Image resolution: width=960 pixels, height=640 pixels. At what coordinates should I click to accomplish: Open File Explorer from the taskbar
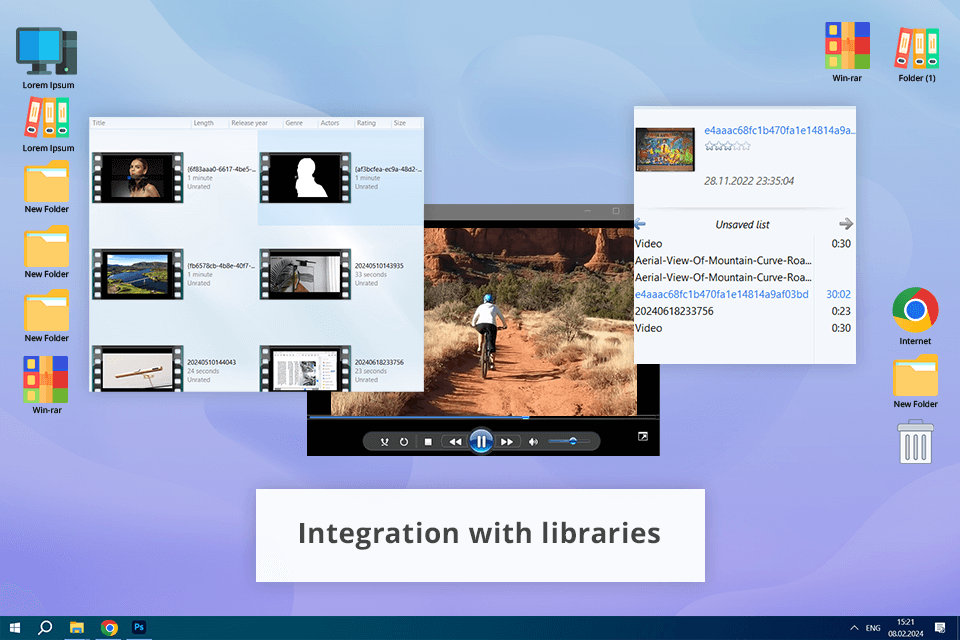tap(77, 628)
